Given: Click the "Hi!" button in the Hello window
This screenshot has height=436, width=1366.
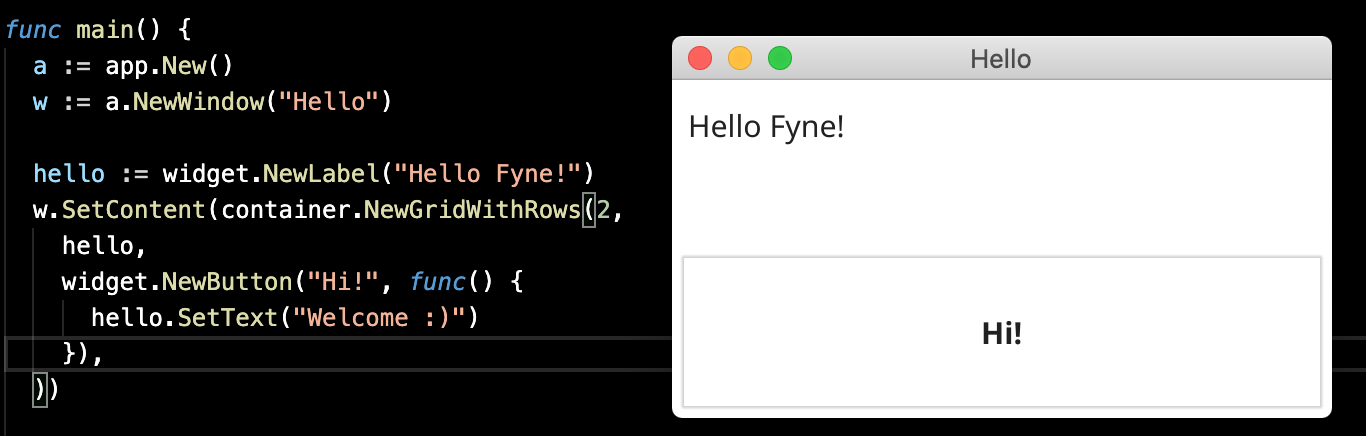Looking at the screenshot, I should [x=1001, y=332].
